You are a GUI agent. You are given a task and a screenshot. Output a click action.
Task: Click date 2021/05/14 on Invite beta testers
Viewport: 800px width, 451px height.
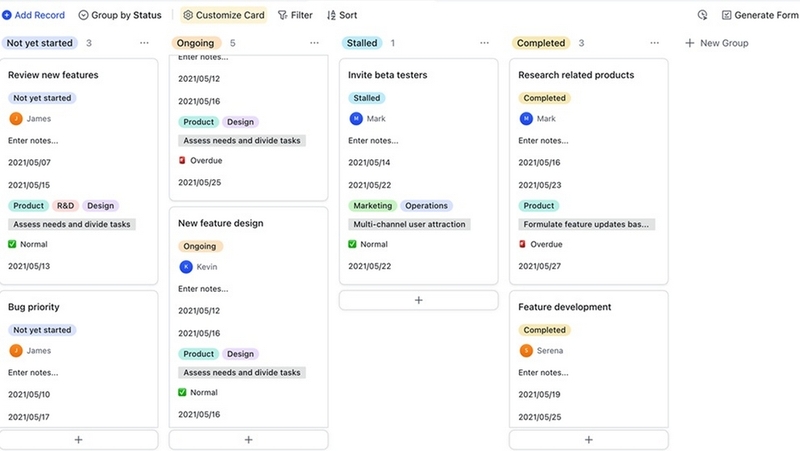[x=369, y=162]
